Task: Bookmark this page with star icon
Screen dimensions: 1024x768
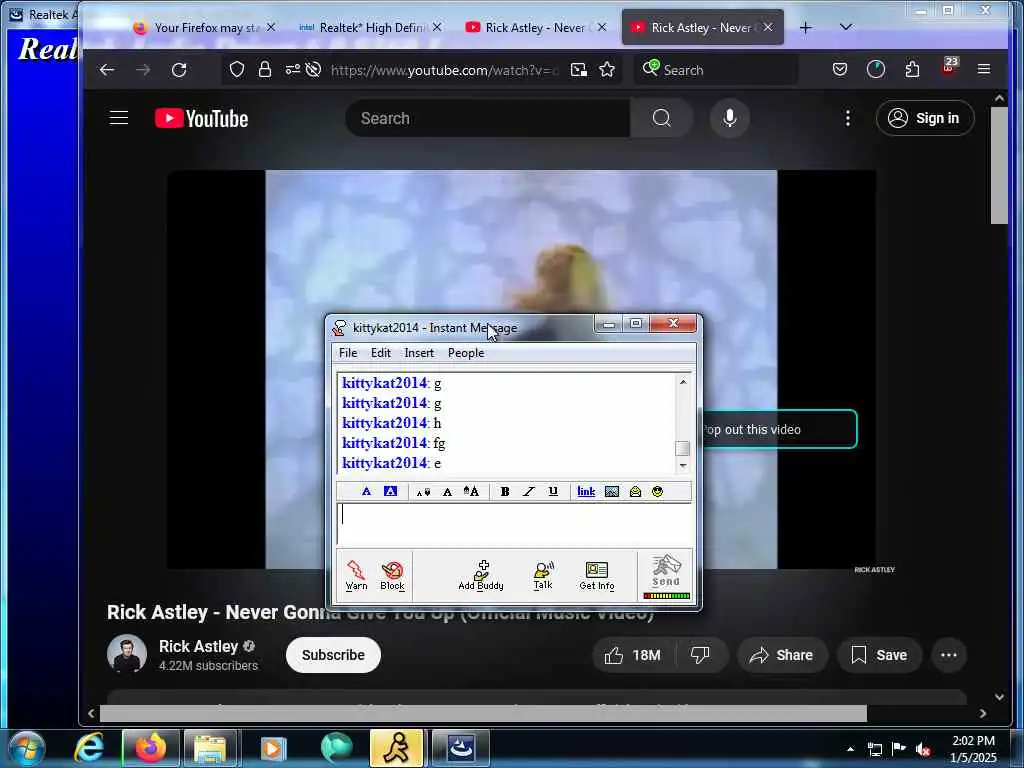Action: point(607,69)
